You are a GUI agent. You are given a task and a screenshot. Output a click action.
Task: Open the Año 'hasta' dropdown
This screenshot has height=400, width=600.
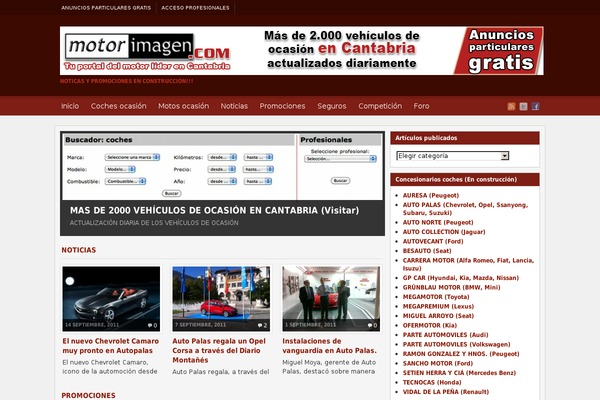click(258, 181)
